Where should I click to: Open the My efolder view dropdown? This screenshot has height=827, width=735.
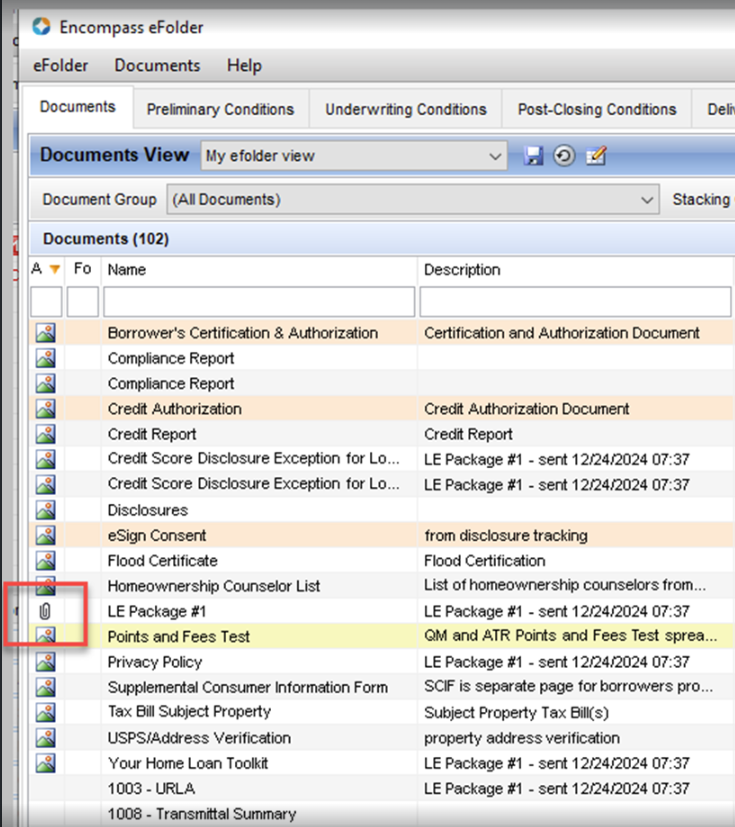click(354, 156)
